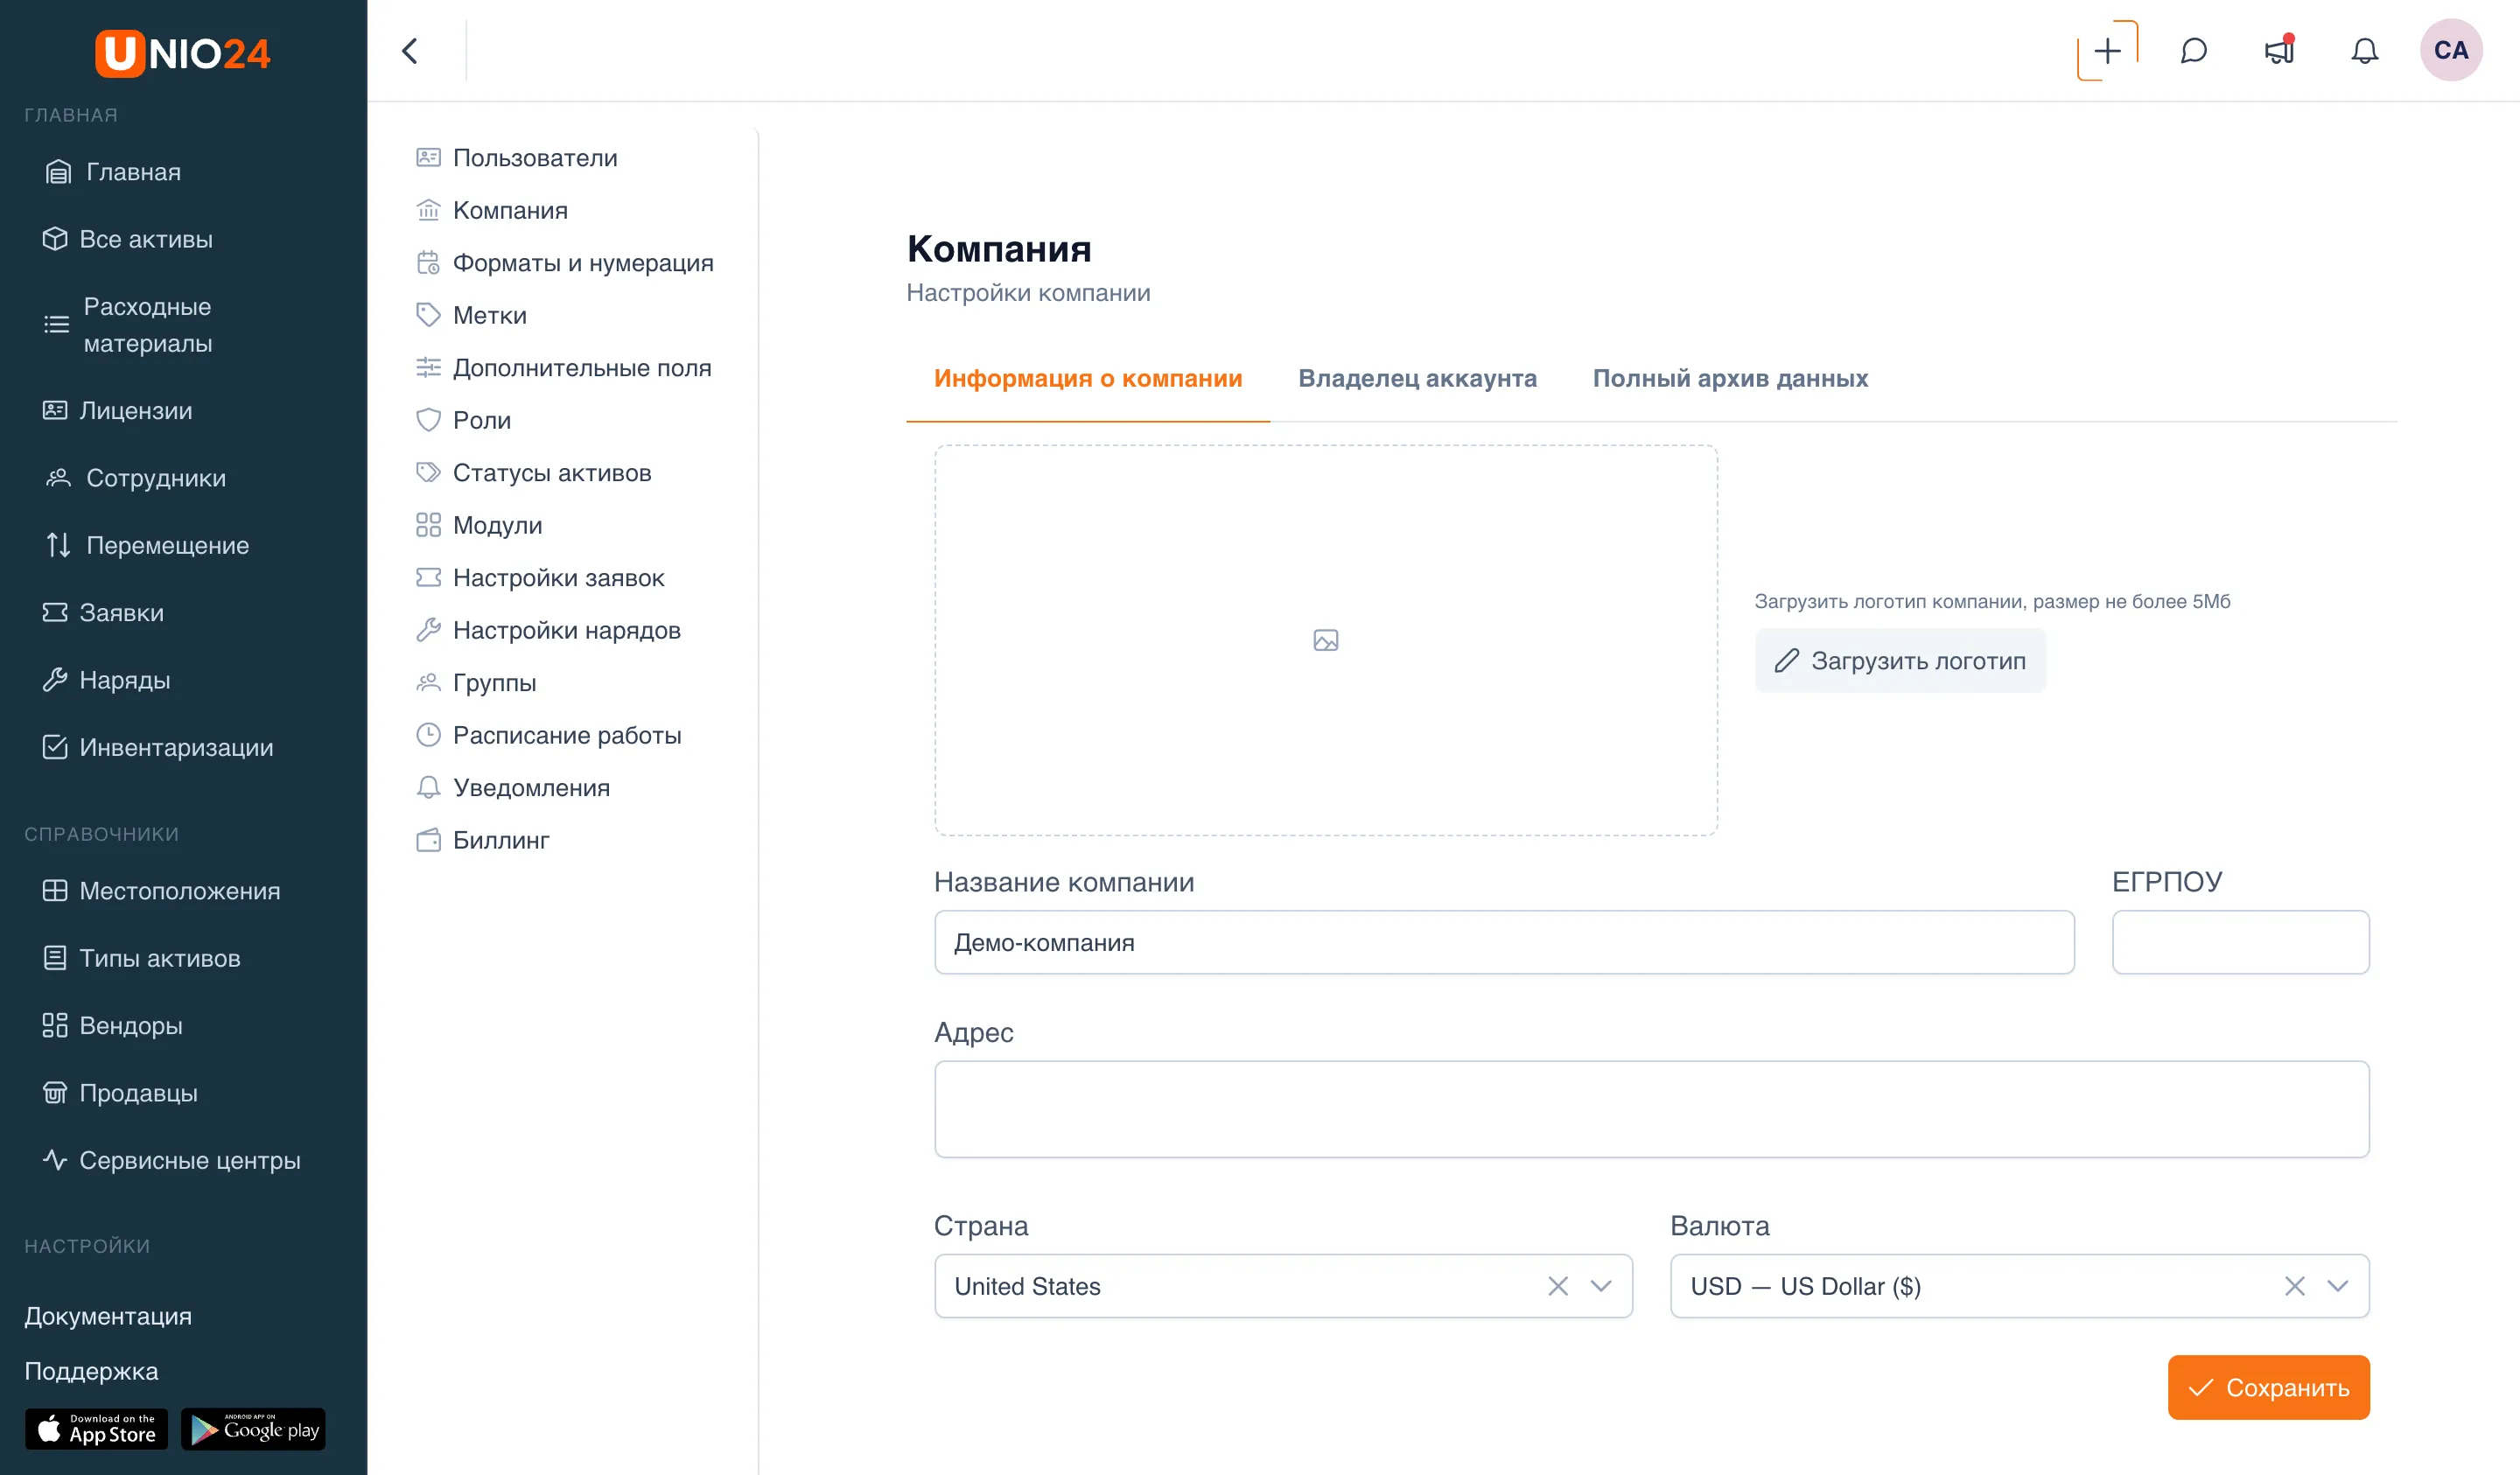Click the Сохранить save button
2520x1475 pixels.
[x=2268, y=1387]
